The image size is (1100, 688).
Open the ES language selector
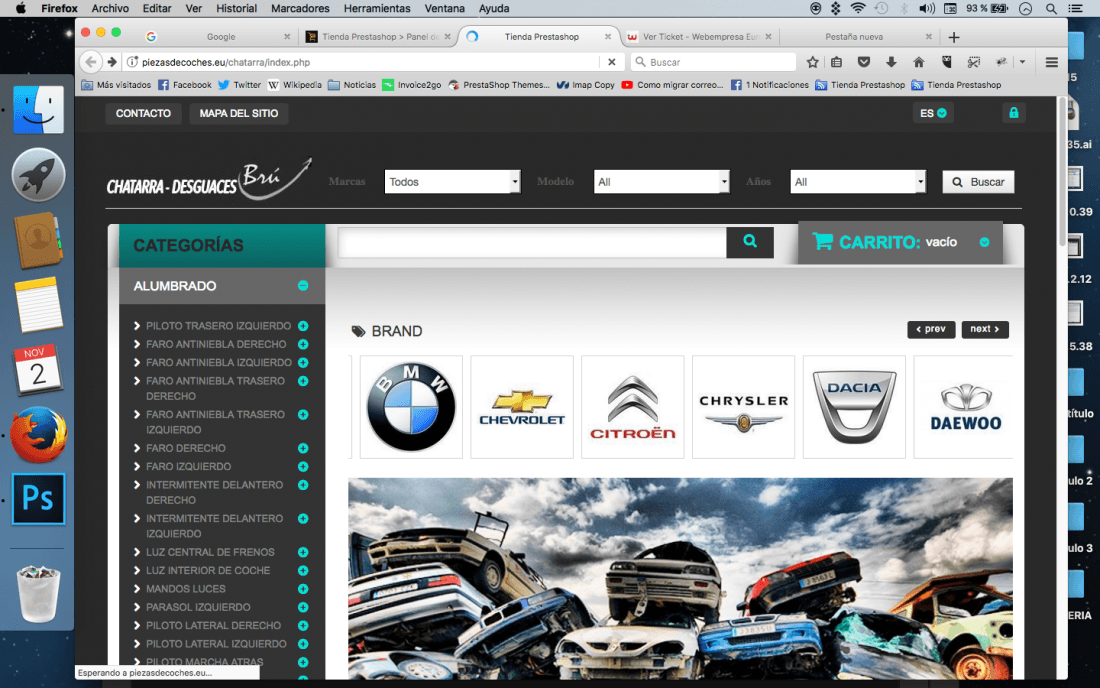(x=933, y=113)
